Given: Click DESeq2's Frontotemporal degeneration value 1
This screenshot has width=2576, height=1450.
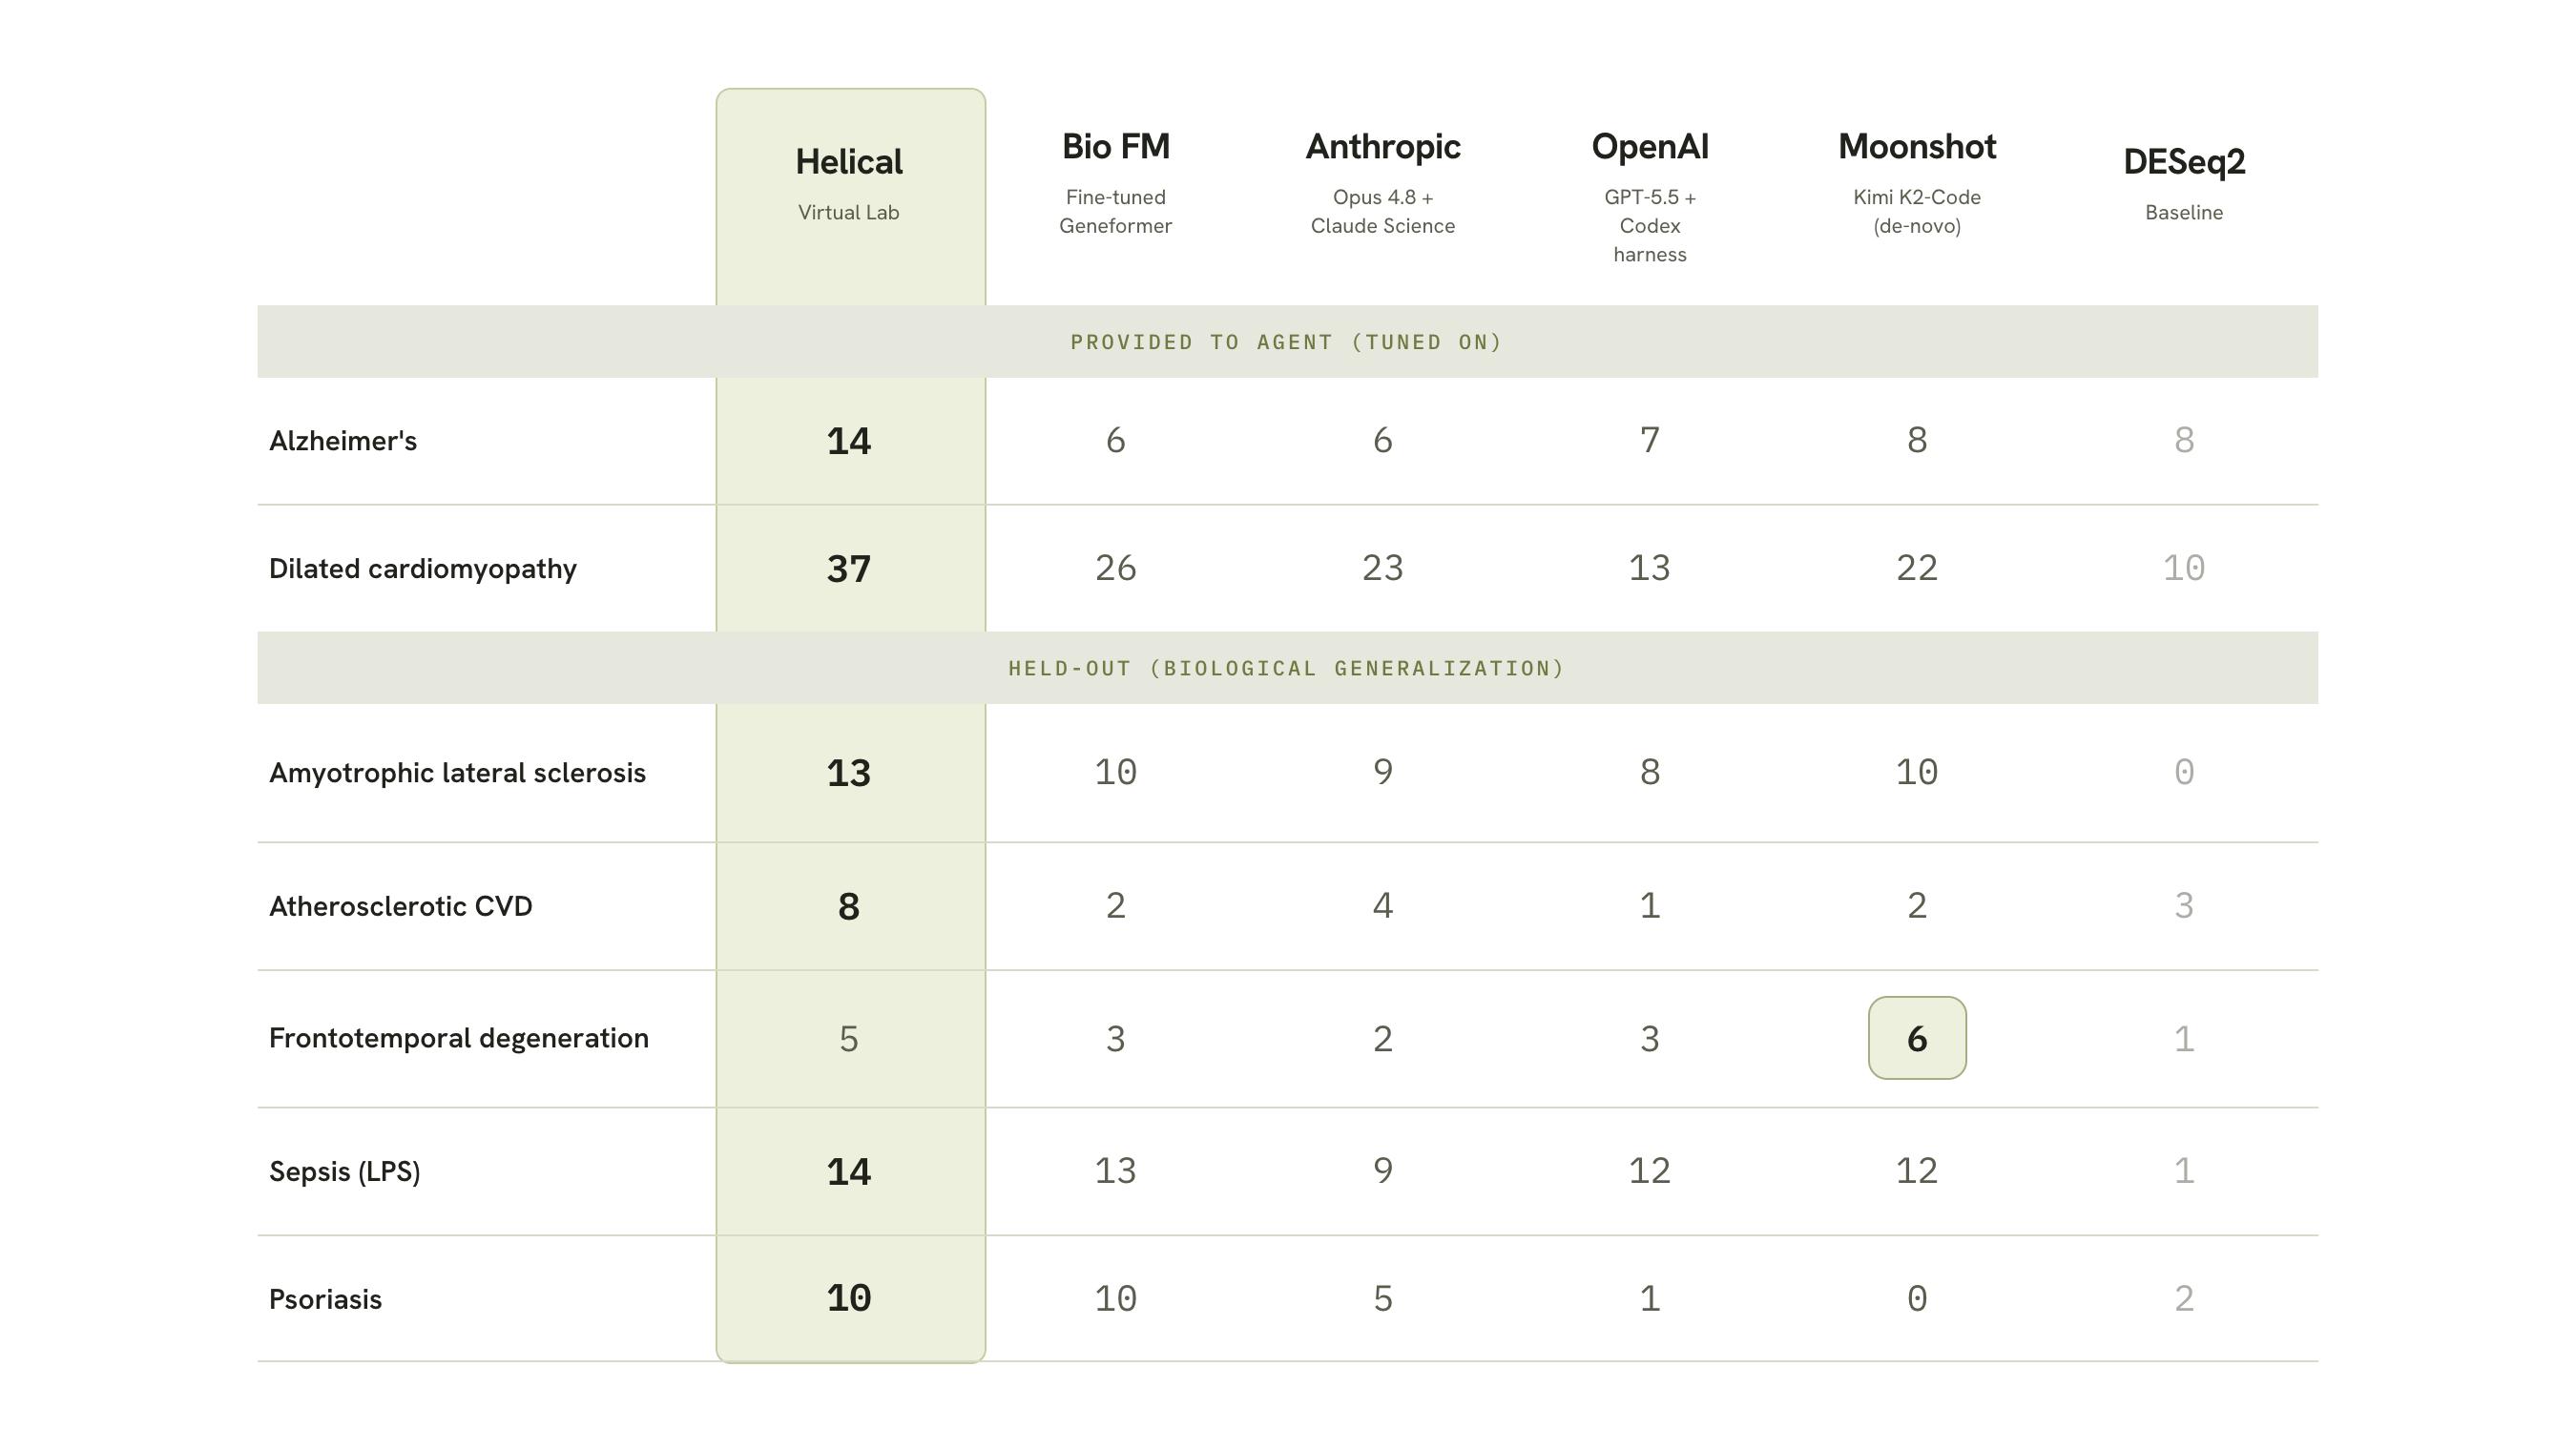Looking at the screenshot, I should point(2184,1040).
